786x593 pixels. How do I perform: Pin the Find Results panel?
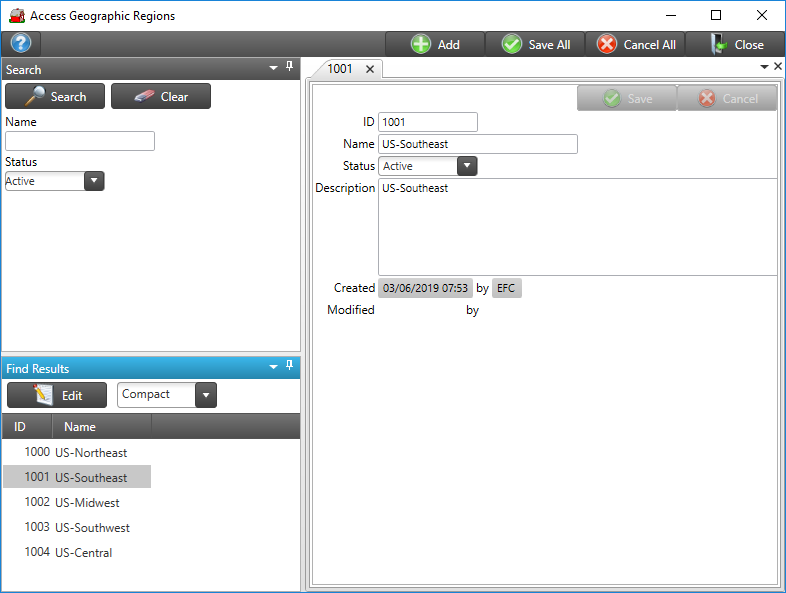[290, 366]
